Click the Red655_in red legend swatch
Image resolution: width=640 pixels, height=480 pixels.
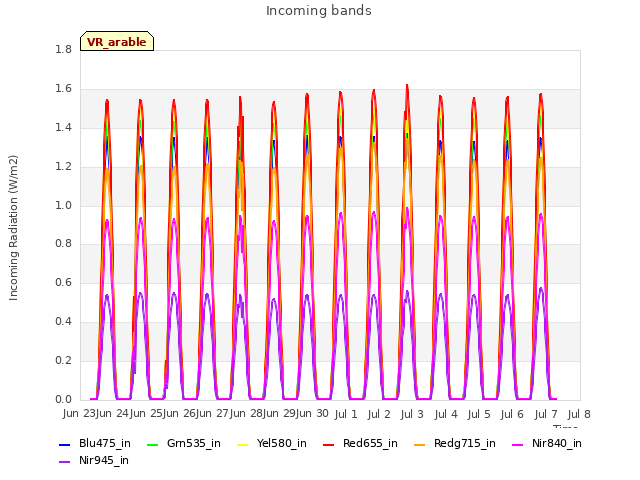[329, 444]
